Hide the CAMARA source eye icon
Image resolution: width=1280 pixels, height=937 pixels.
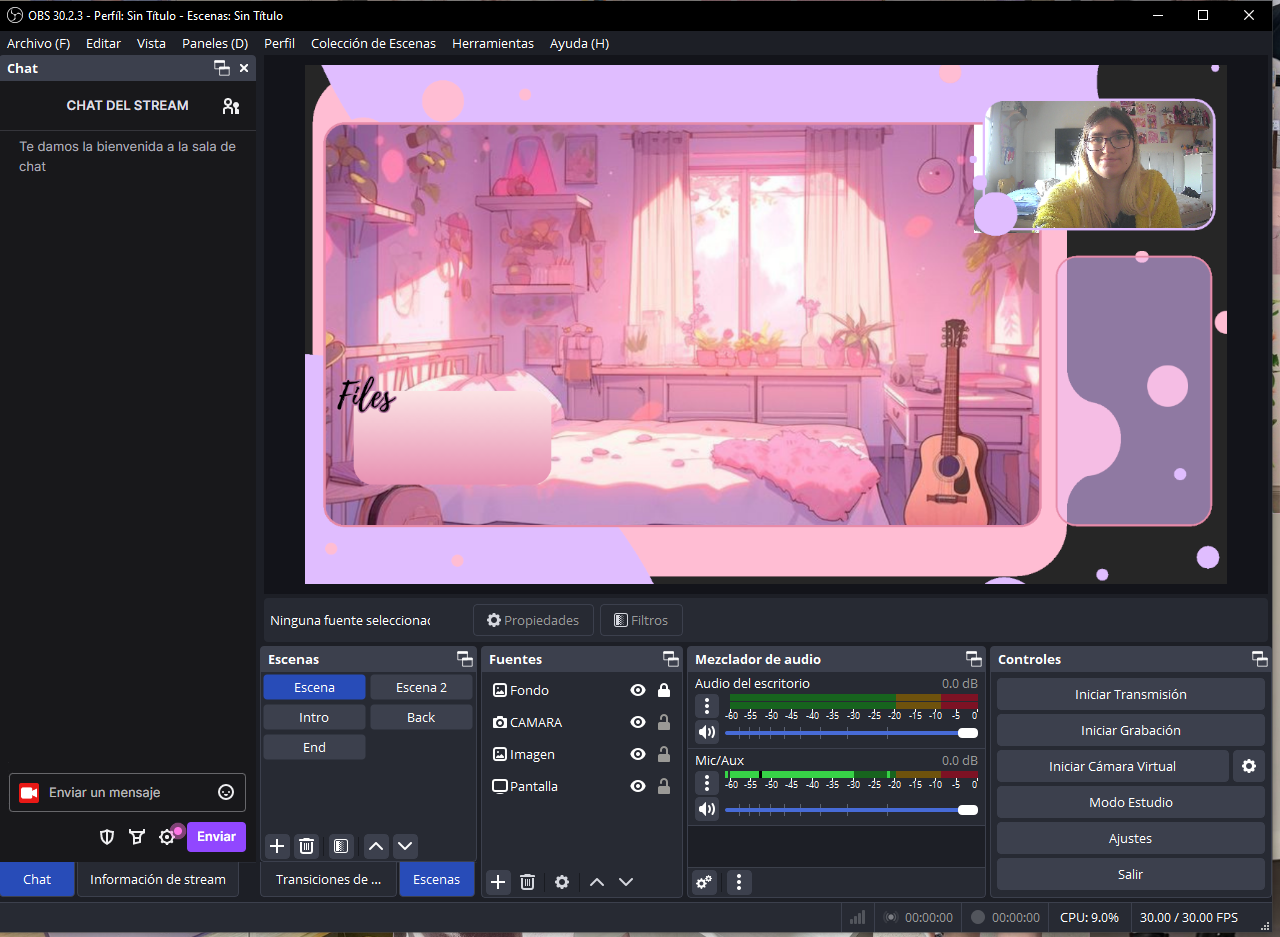pos(638,722)
